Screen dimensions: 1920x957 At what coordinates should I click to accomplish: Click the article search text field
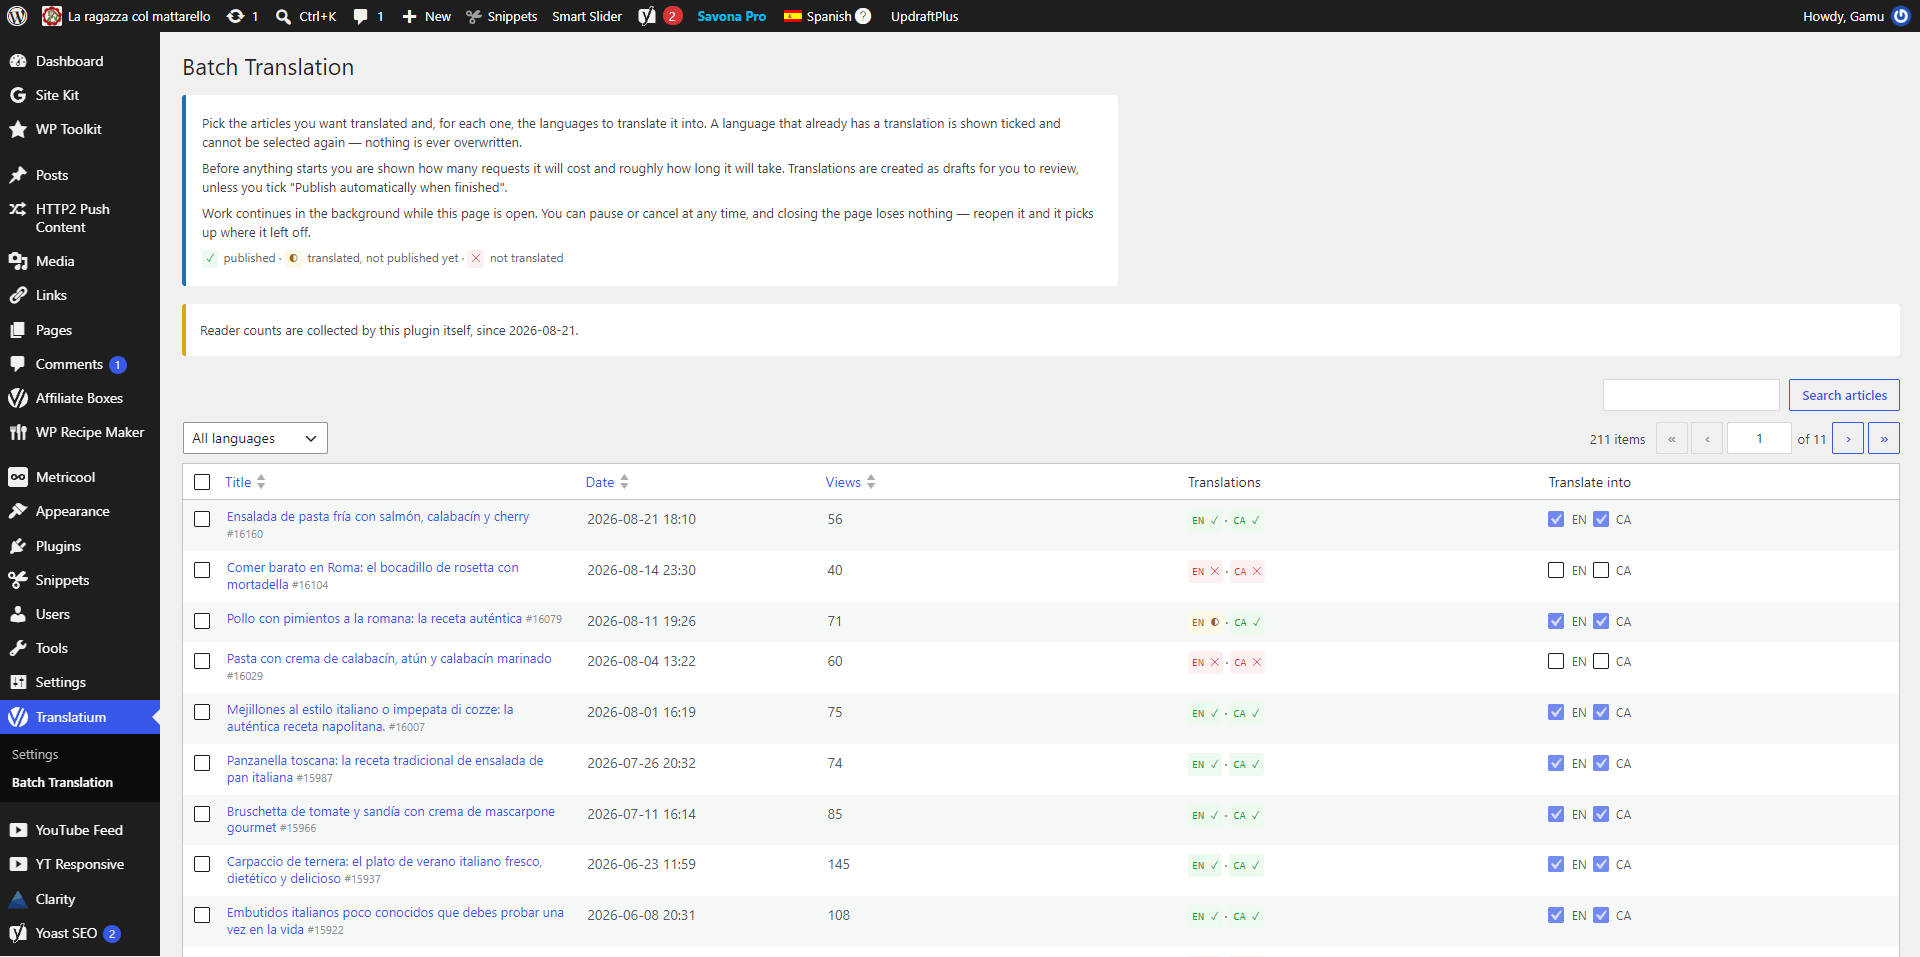click(x=1691, y=395)
